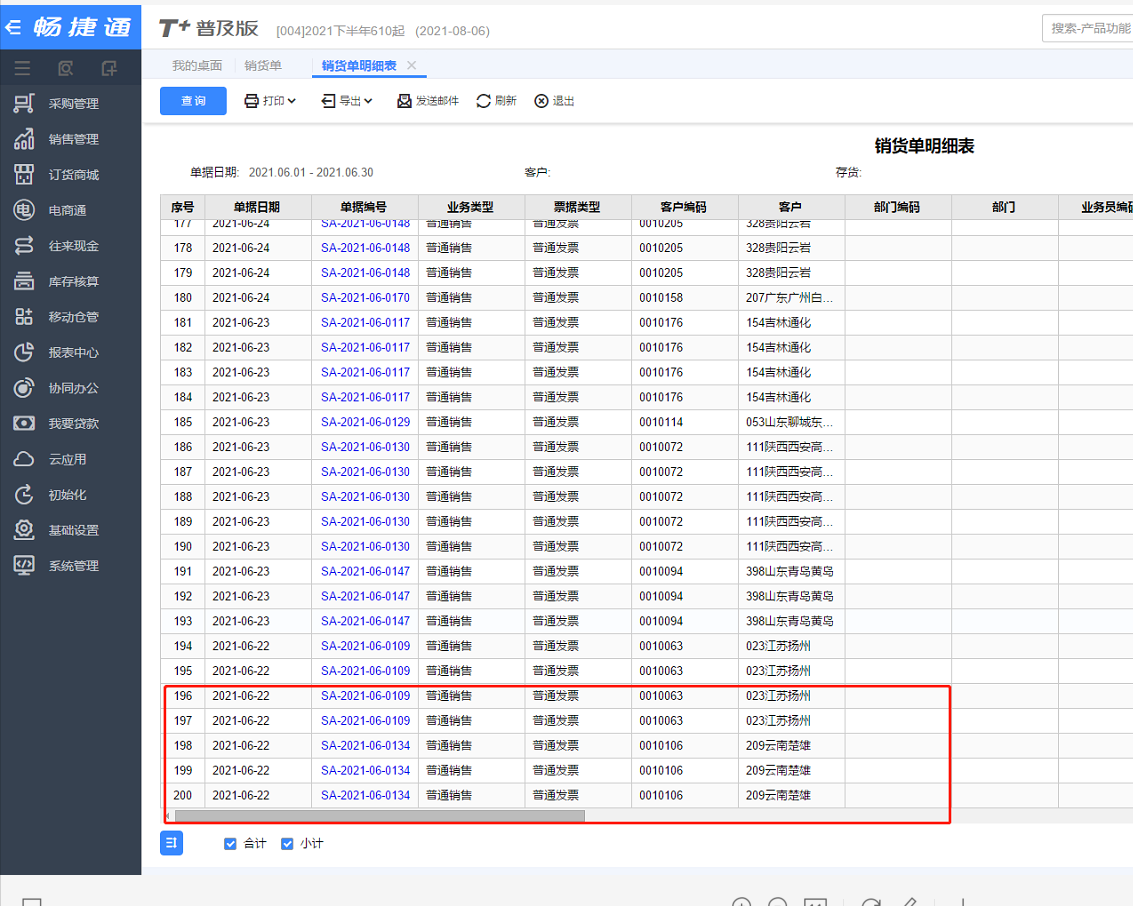Open the 基础设置 gear icon
This screenshot has width=1133, height=906.
click(24, 530)
